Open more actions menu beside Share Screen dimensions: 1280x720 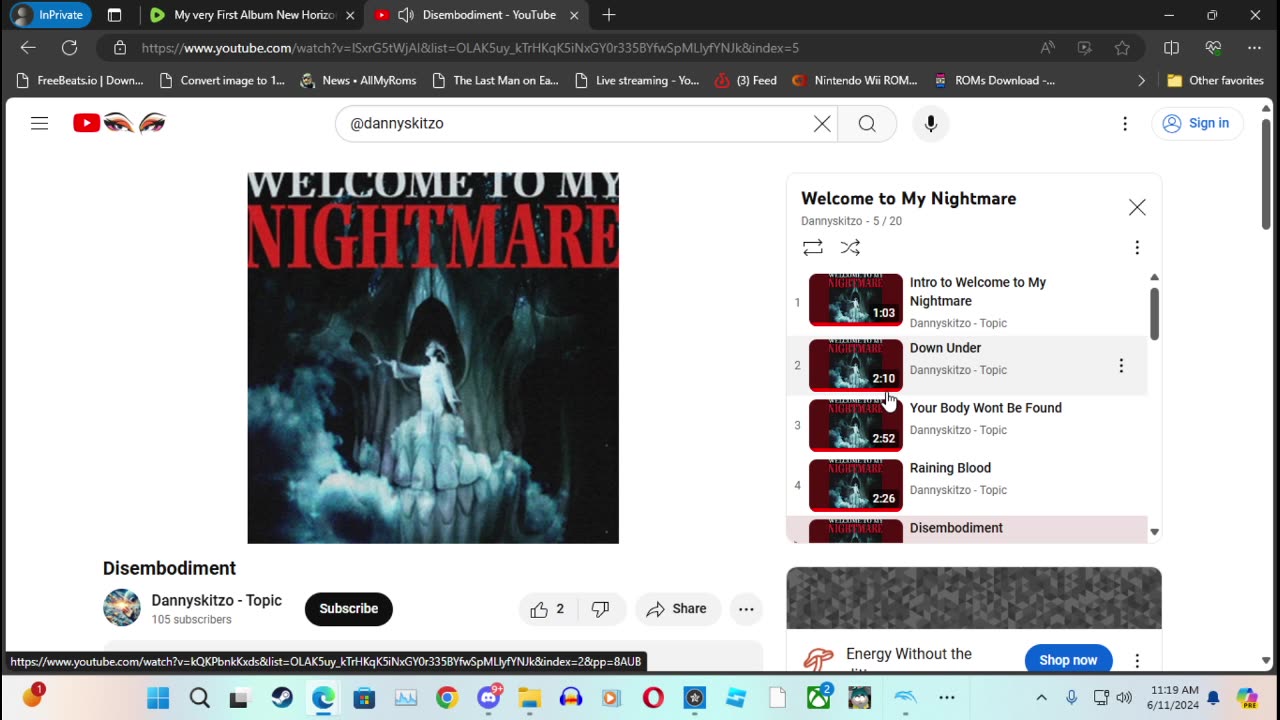click(746, 609)
